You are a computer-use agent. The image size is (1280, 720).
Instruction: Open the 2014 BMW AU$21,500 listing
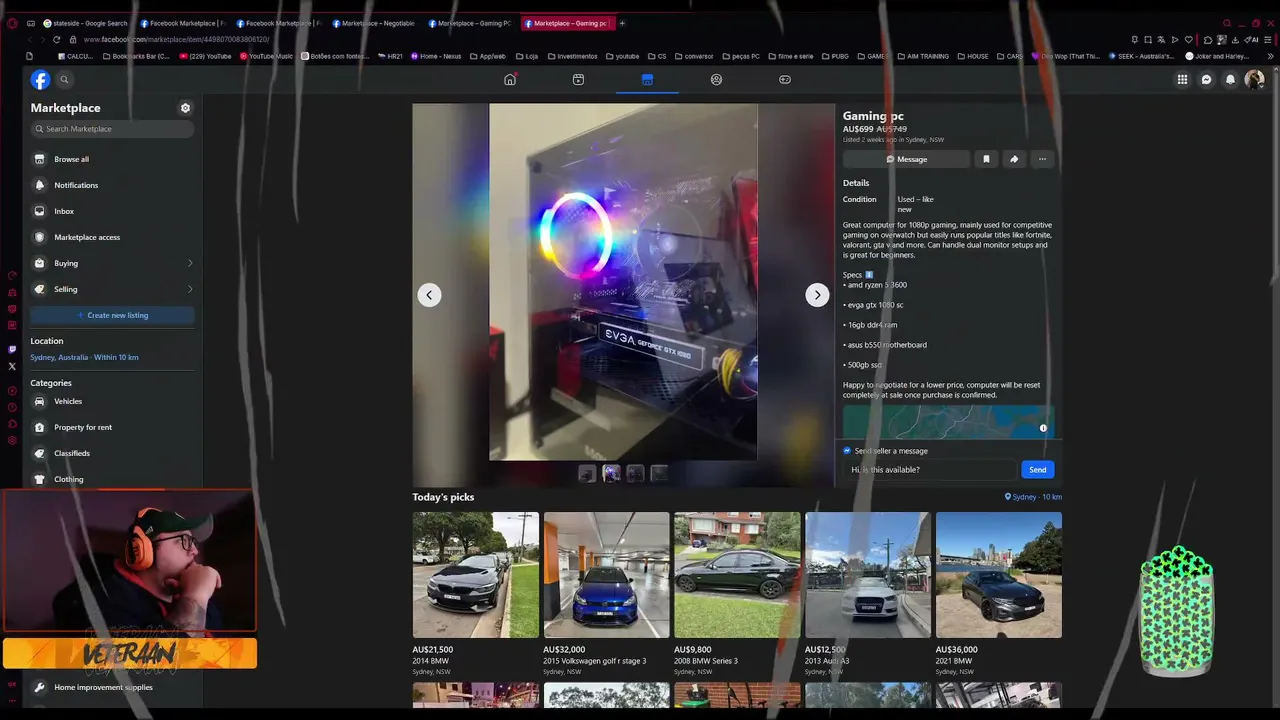[476, 594]
